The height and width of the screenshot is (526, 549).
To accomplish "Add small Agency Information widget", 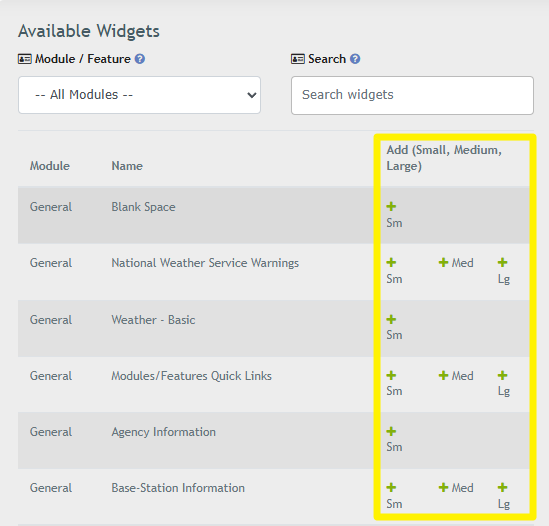I will click(394, 439).
